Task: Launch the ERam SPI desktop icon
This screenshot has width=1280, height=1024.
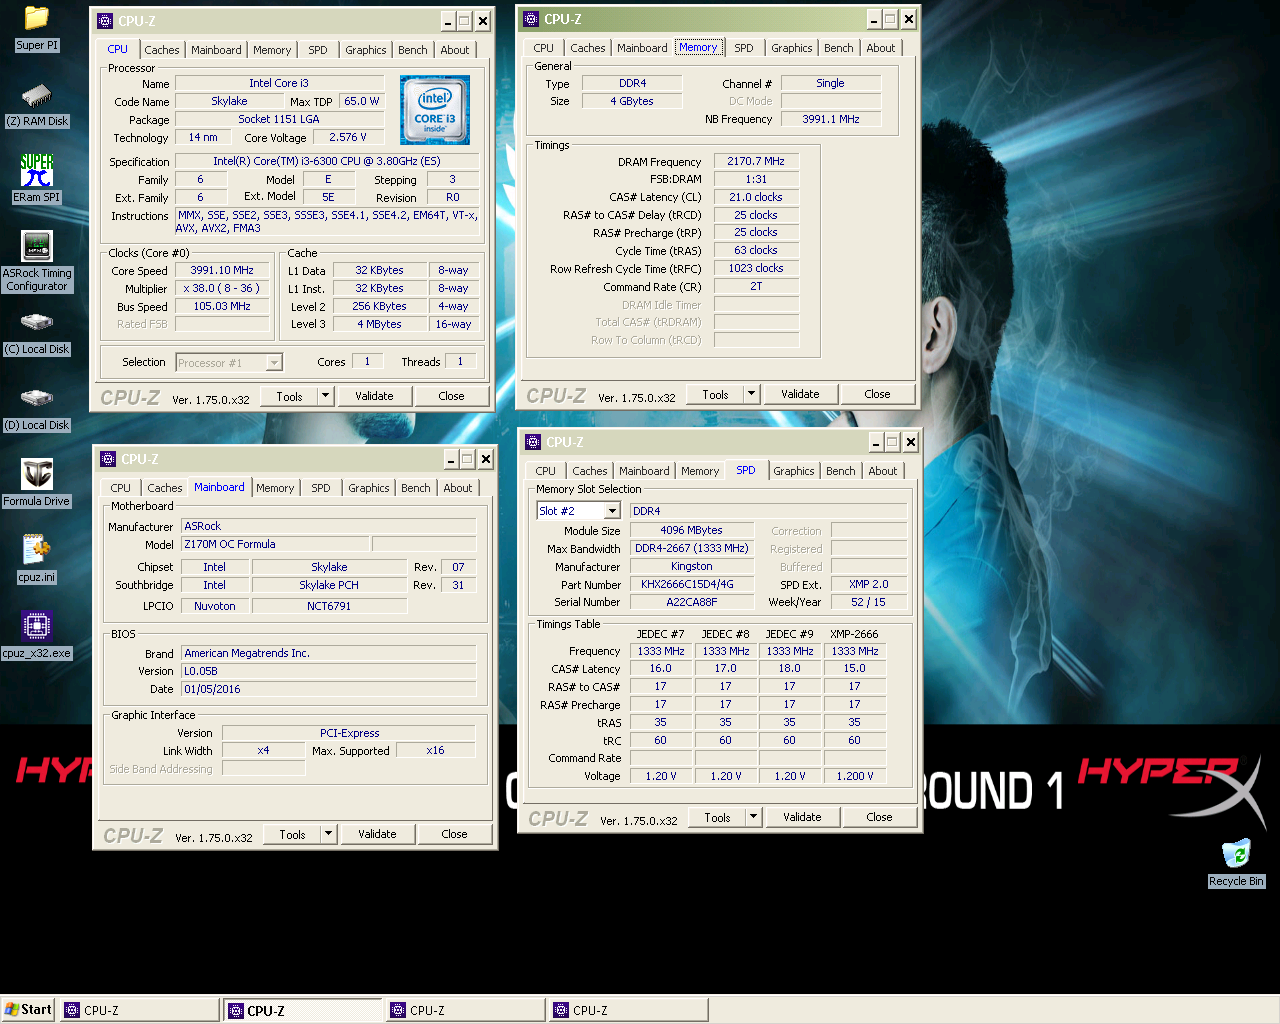Action: pyautogui.click(x=37, y=170)
